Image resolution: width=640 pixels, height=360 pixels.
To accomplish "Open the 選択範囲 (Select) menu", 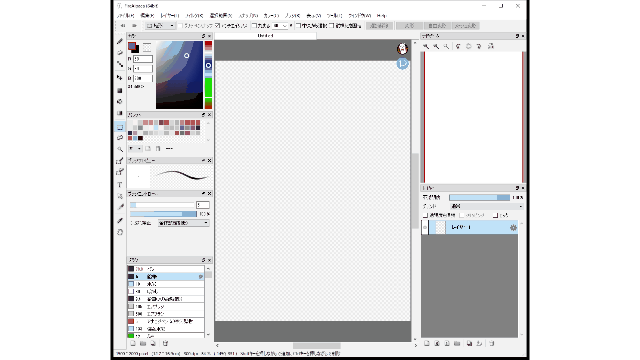I will (x=221, y=16).
